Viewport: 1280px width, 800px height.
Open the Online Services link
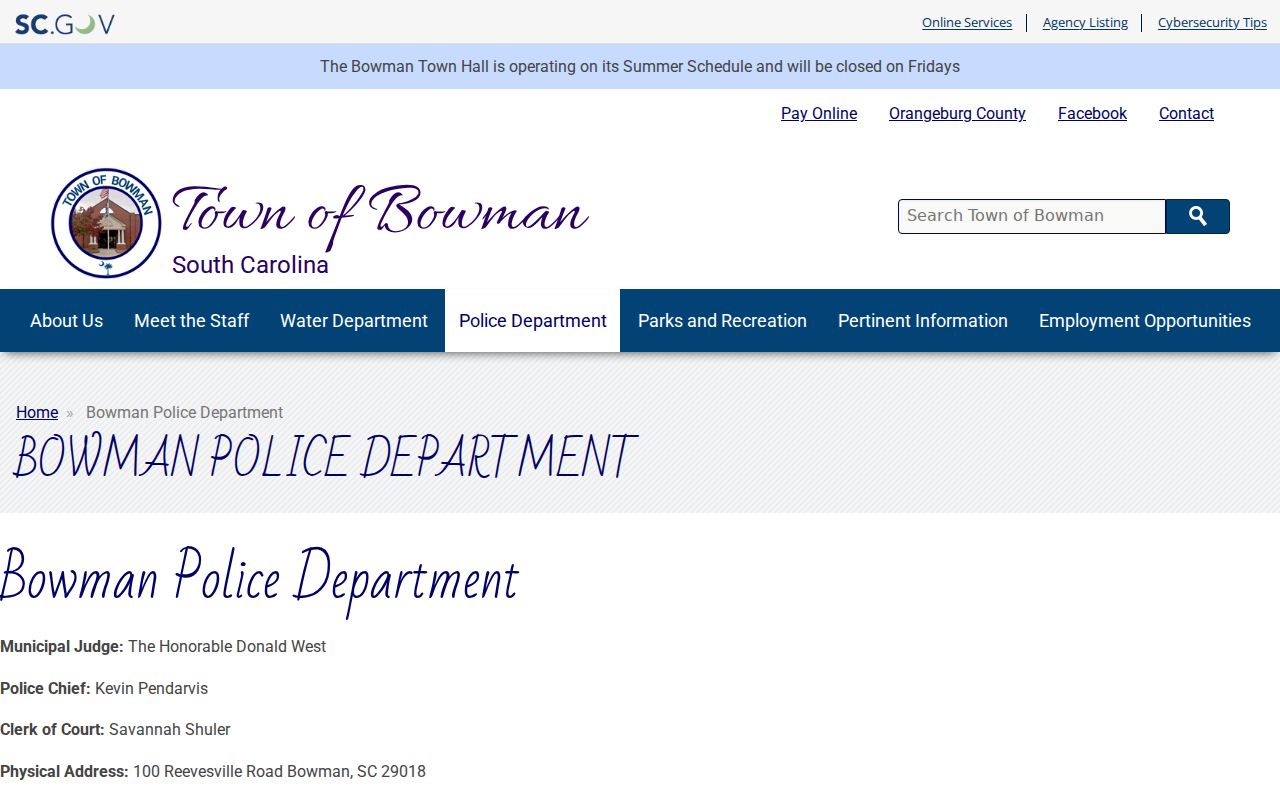967,22
